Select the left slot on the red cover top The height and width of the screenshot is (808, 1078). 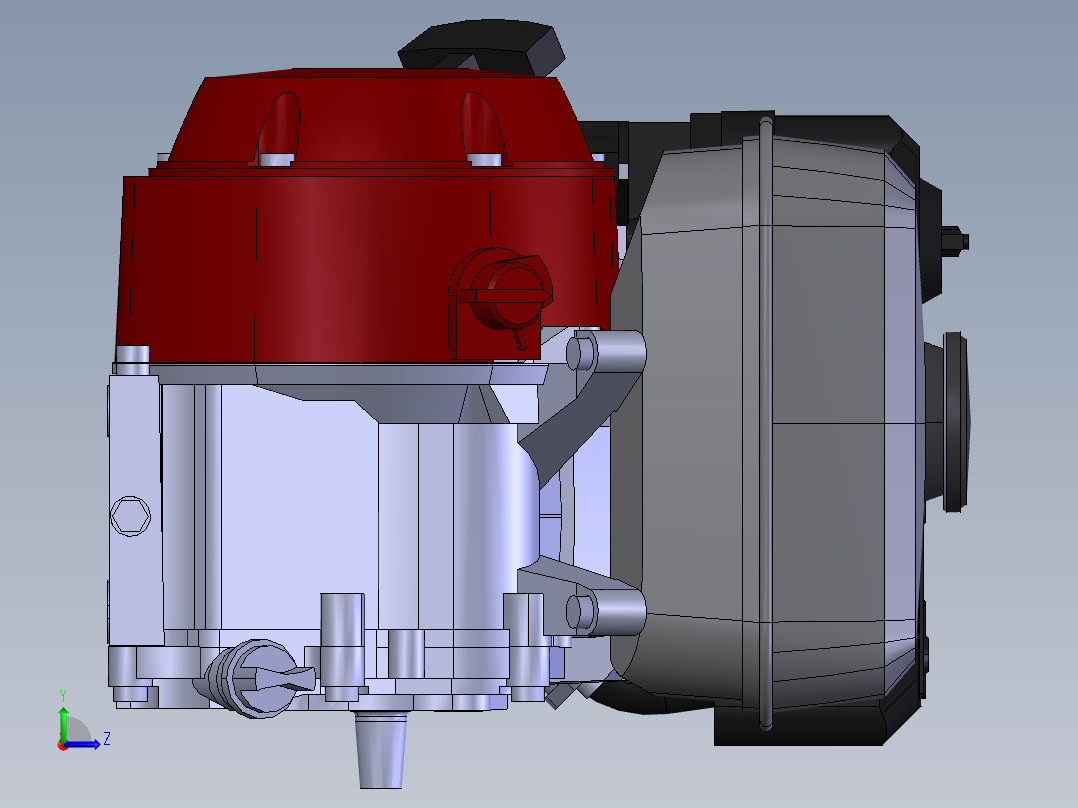(279, 129)
